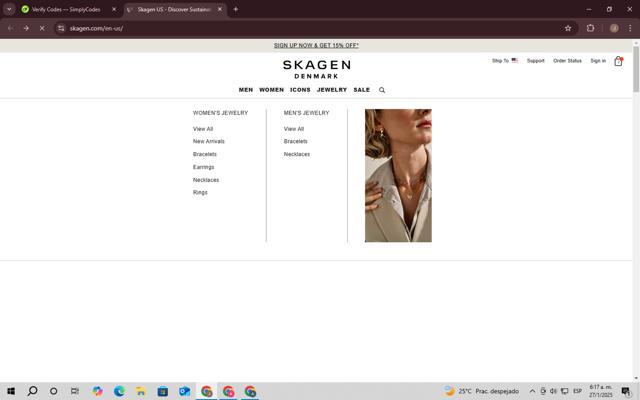Open Windows Start menu
The width and height of the screenshot is (640, 400).
pos(11,391)
